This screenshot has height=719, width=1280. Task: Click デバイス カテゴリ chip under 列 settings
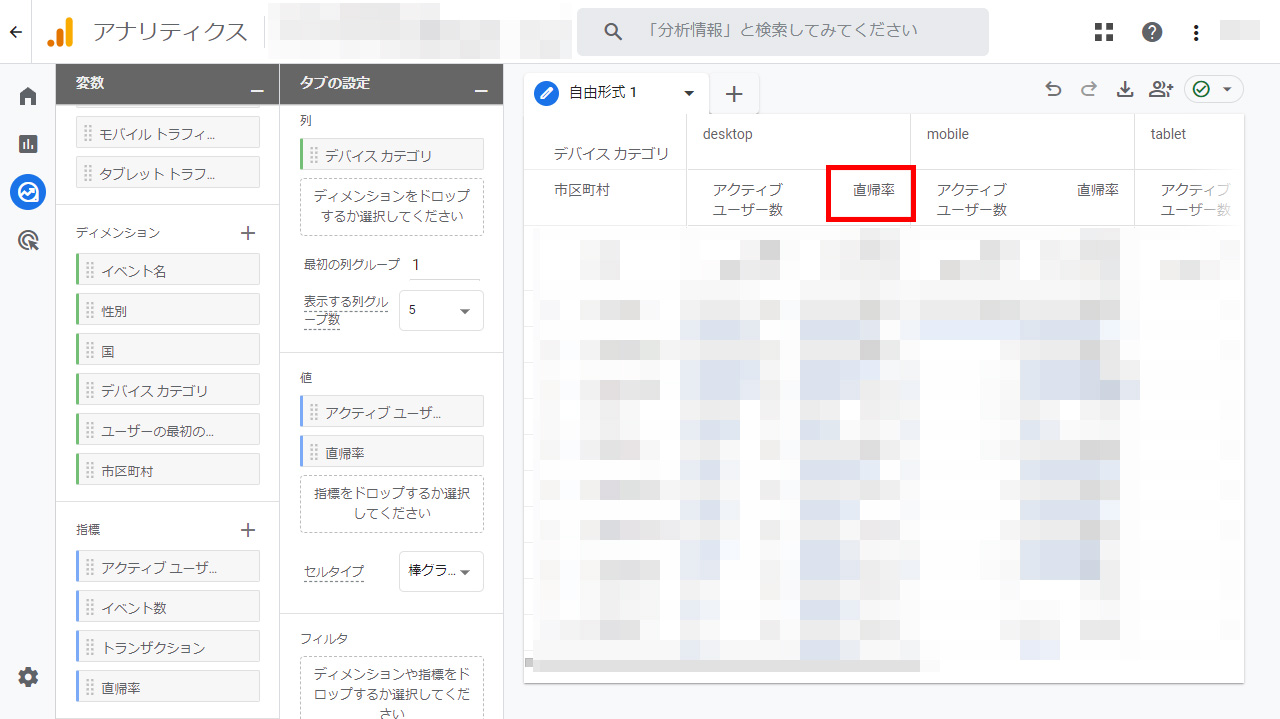coord(392,155)
